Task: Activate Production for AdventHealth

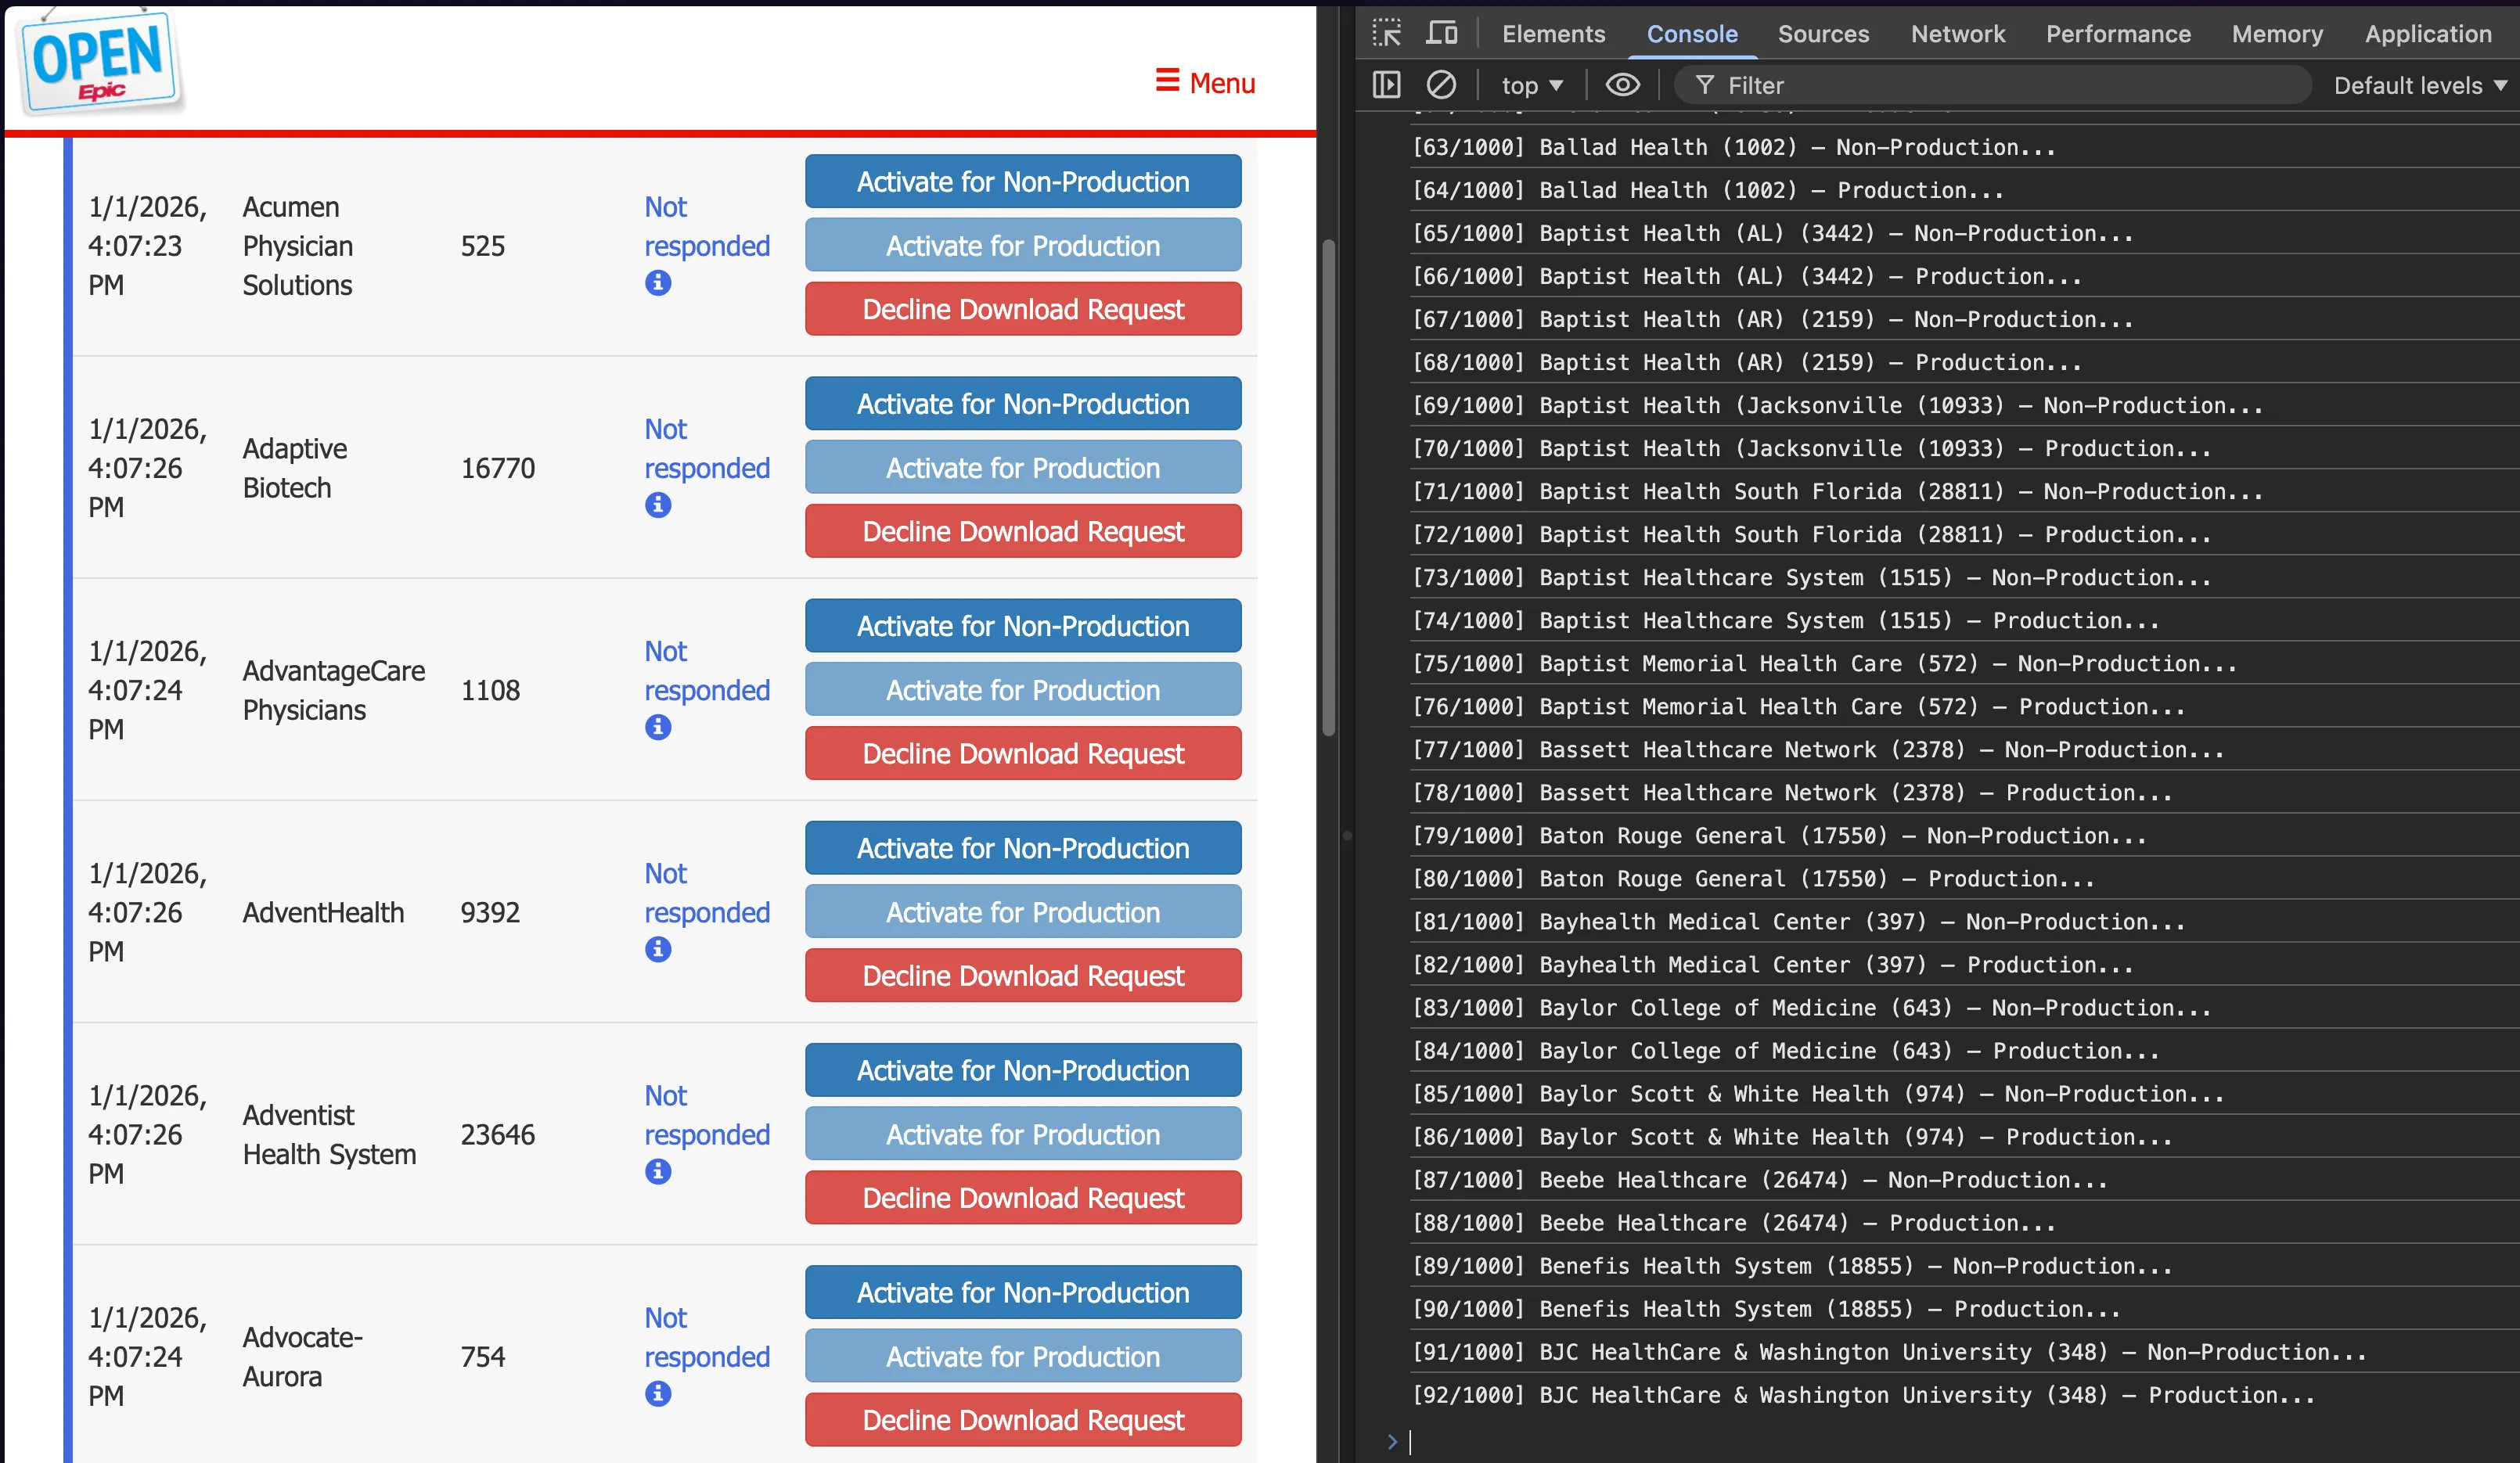Action: pos(1023,911)
